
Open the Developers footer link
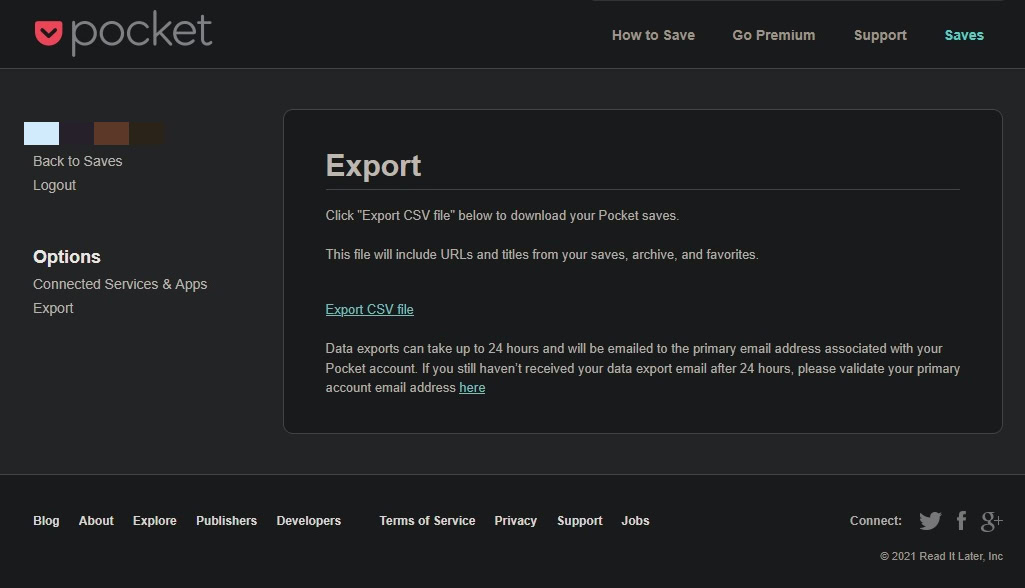click(x=308, y=521)
